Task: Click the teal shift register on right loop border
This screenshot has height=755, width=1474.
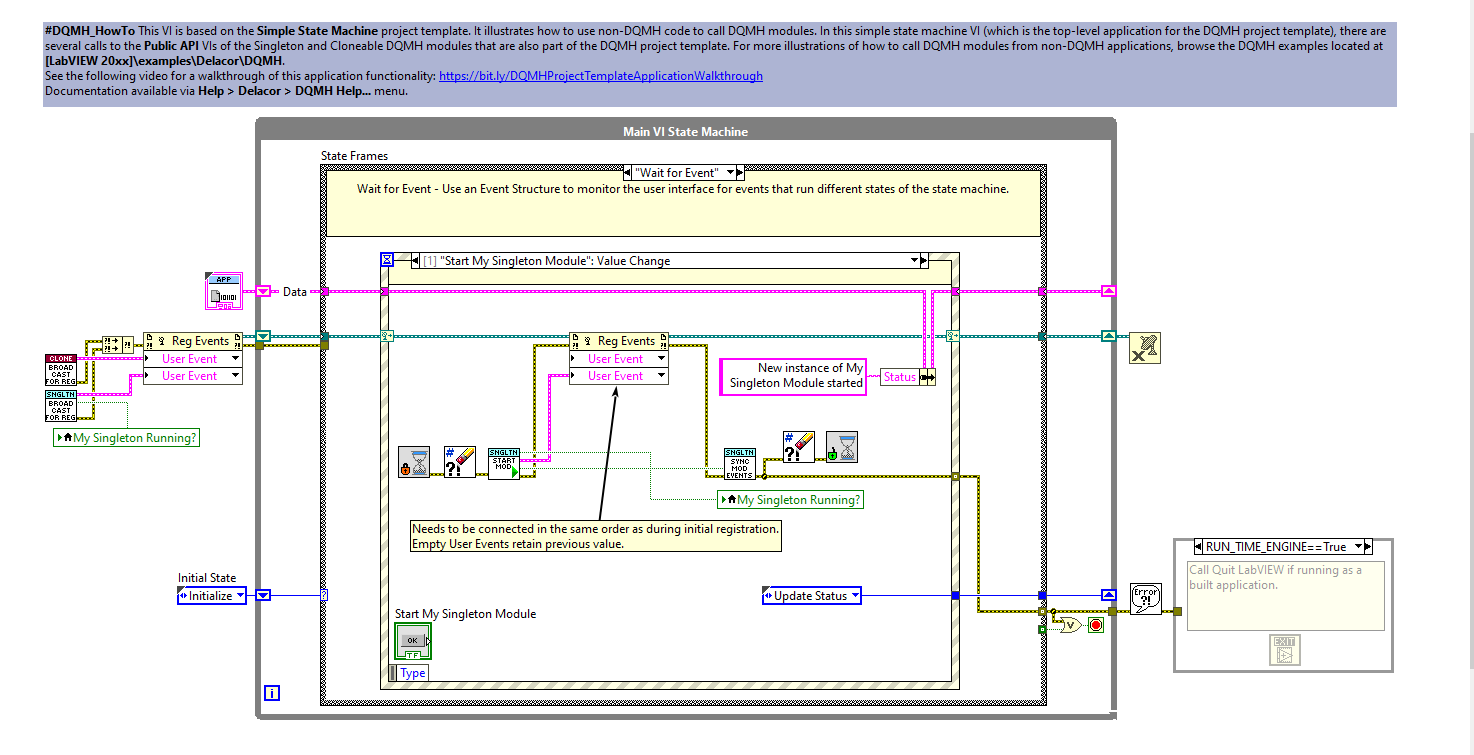Action: (x=1108, y=336)
